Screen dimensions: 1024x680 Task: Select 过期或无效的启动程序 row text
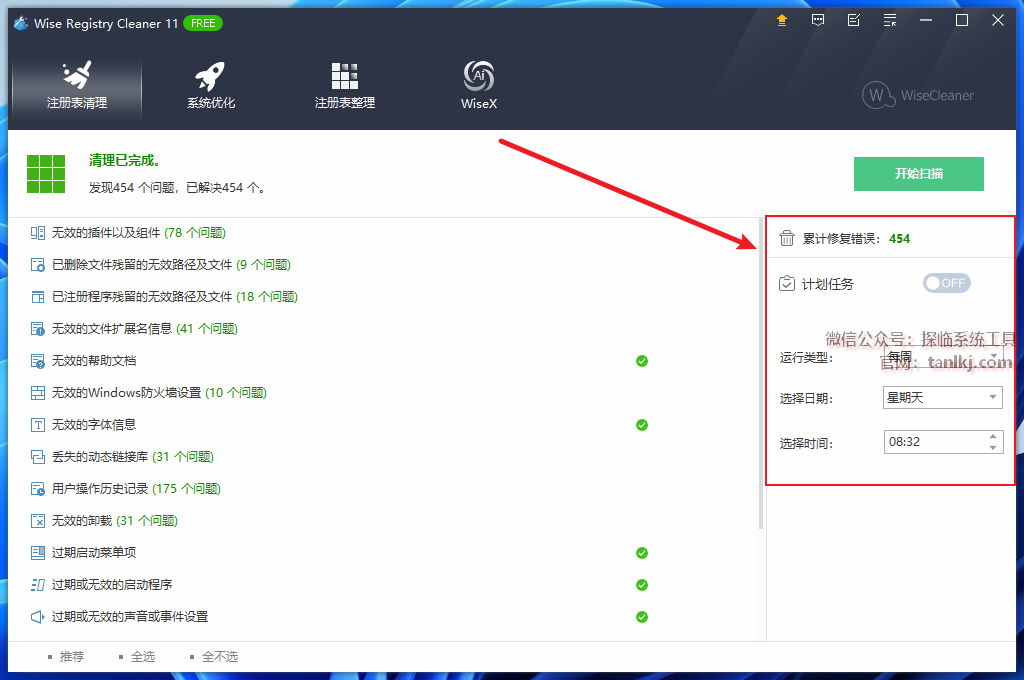tap(112, 585)
